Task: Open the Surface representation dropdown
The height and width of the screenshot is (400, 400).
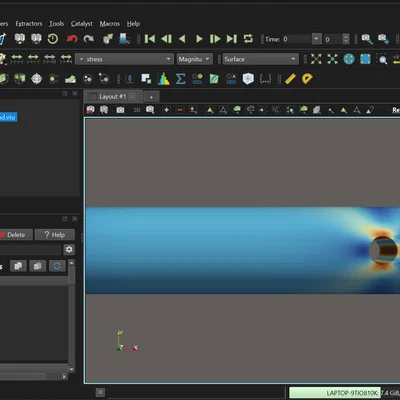Action: point(260,59)
